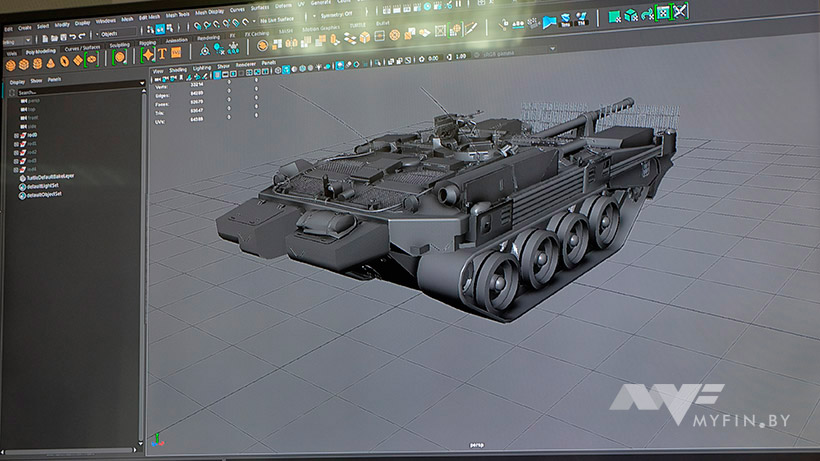Expand the lod4 node in Outliner
820x461 pixels.
[17, 168]
